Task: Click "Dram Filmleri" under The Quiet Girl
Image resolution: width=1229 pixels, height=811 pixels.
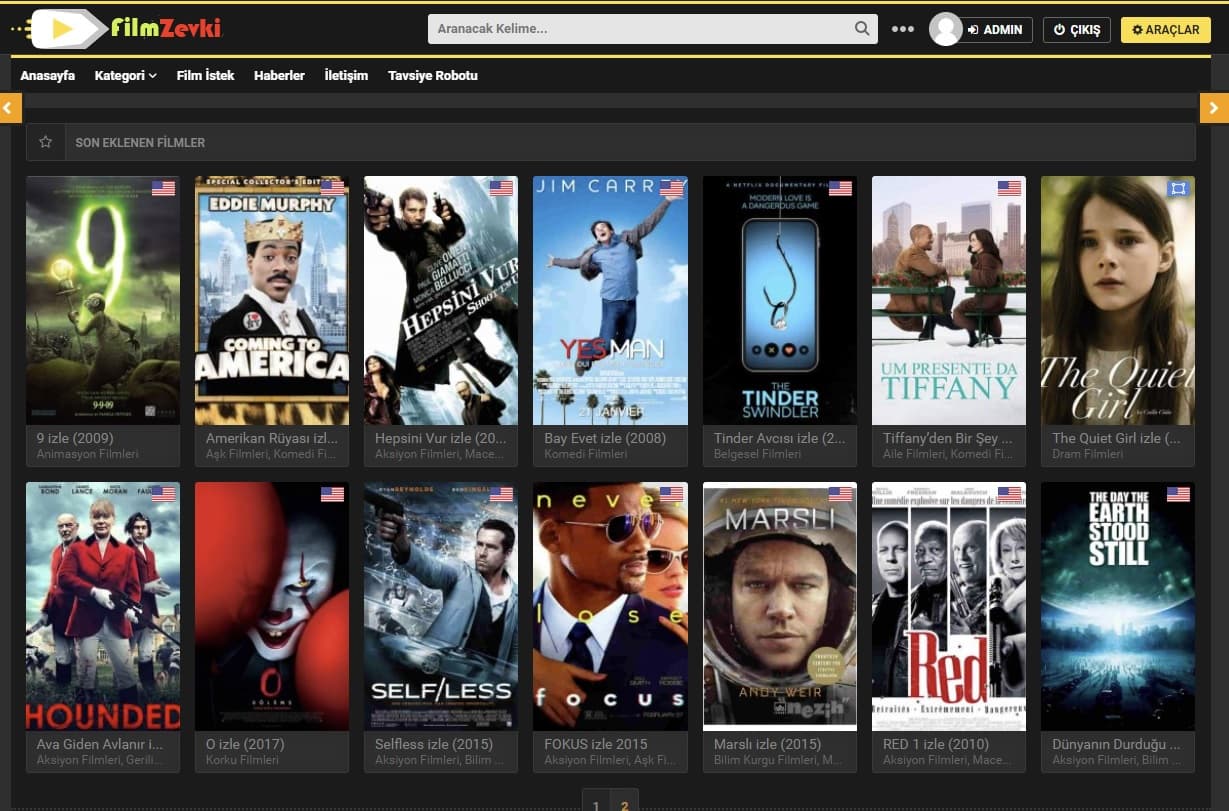Action: pyautogui.click(x=1088, y=454)
